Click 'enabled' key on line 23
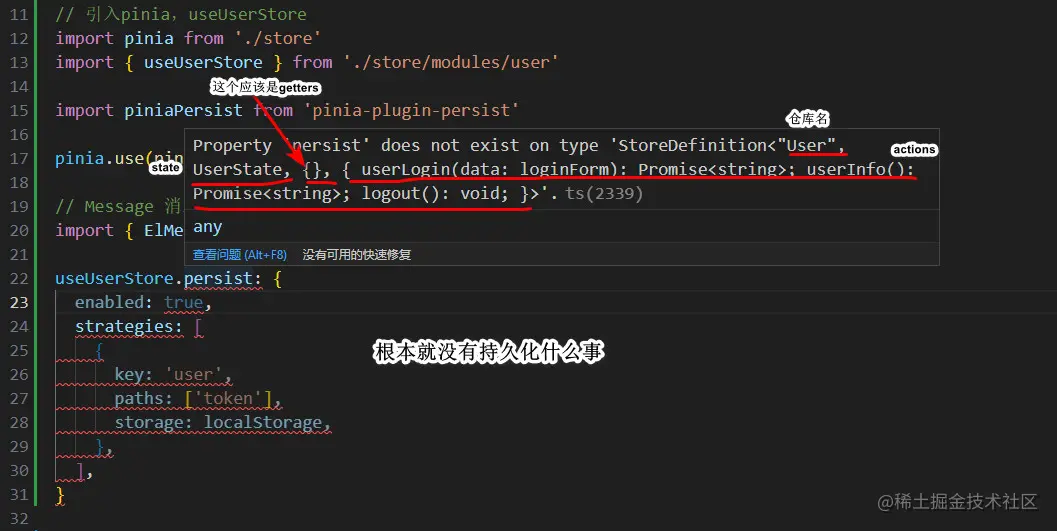This screenshot has height=531, width=1057. coord(109,303)
